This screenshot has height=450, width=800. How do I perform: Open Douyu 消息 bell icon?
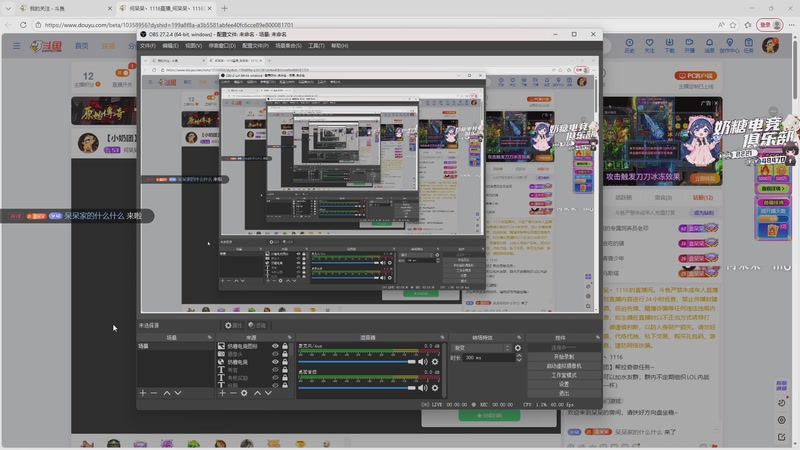(x=709, y=45)
